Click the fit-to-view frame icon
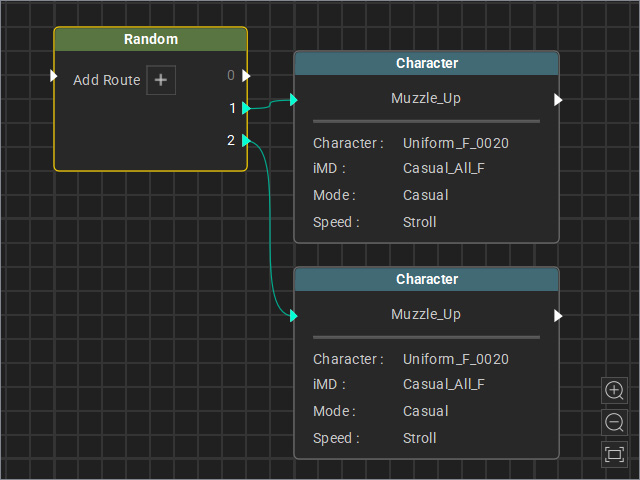640x480 pixels. [x=614, y=454]
